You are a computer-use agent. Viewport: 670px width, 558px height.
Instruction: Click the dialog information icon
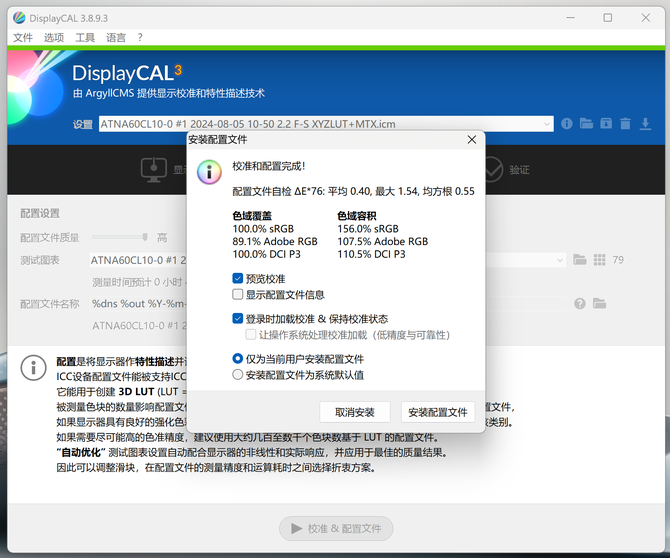pos(209,172)
